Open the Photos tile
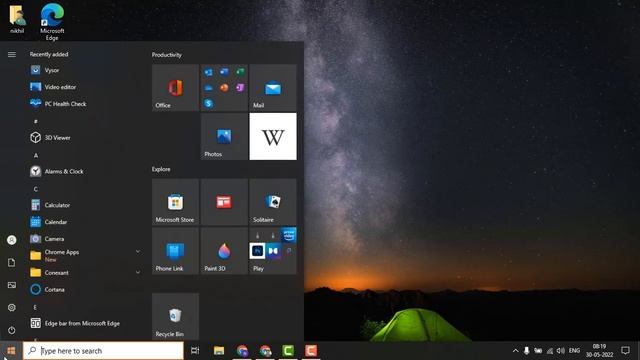The image size is (640, 360). [x=224, y=136]
